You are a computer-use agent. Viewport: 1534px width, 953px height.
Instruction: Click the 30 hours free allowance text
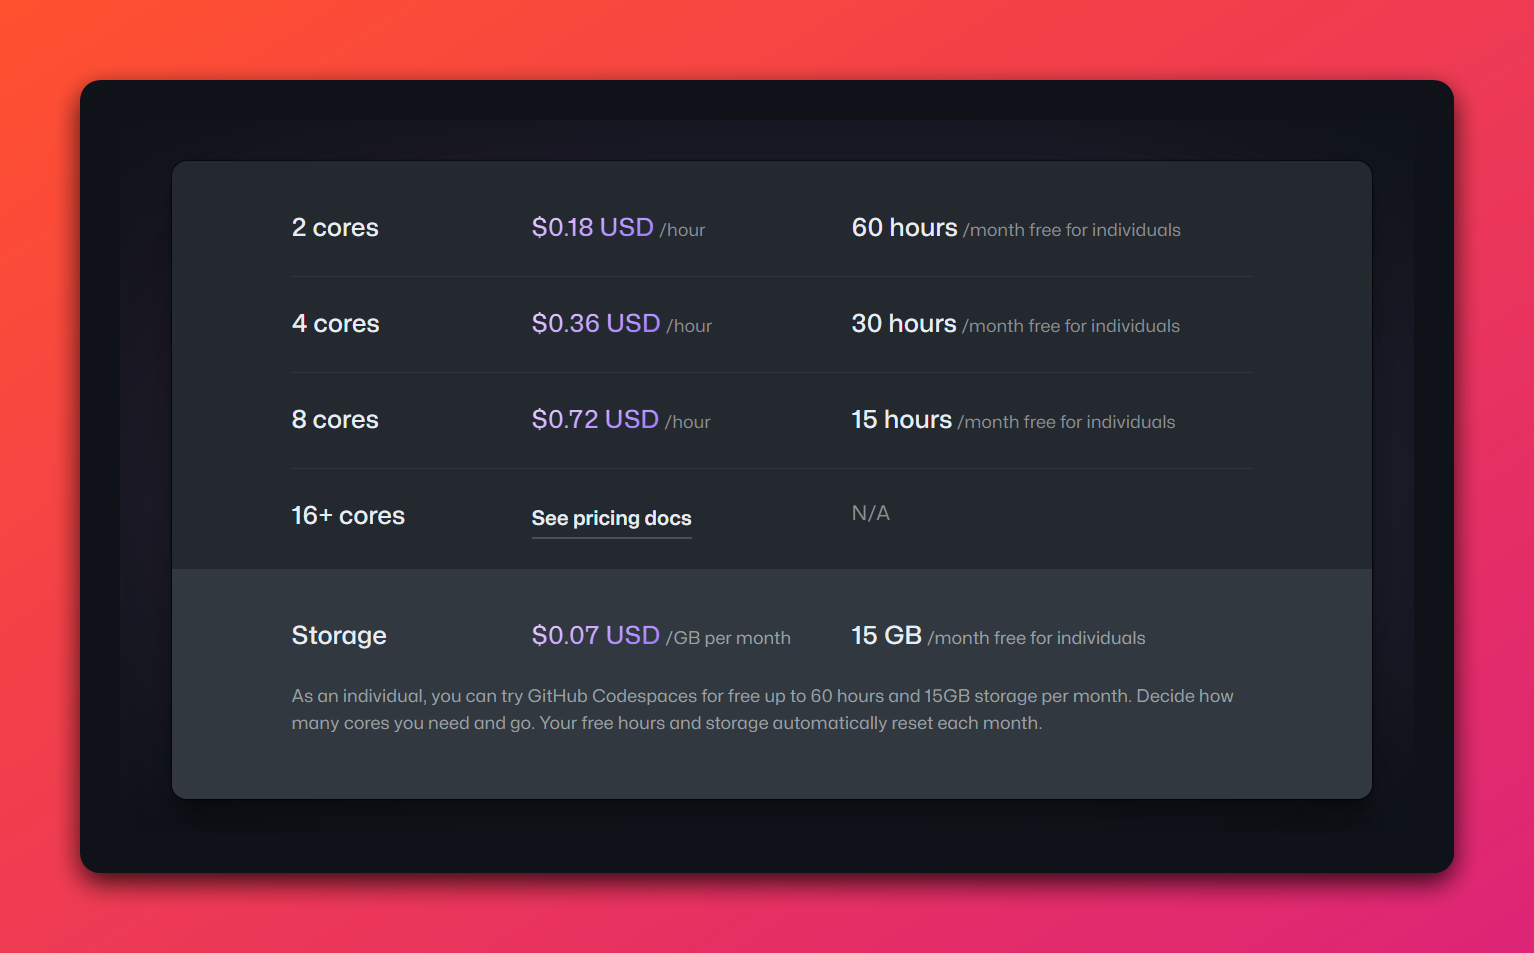coord(903,324)
